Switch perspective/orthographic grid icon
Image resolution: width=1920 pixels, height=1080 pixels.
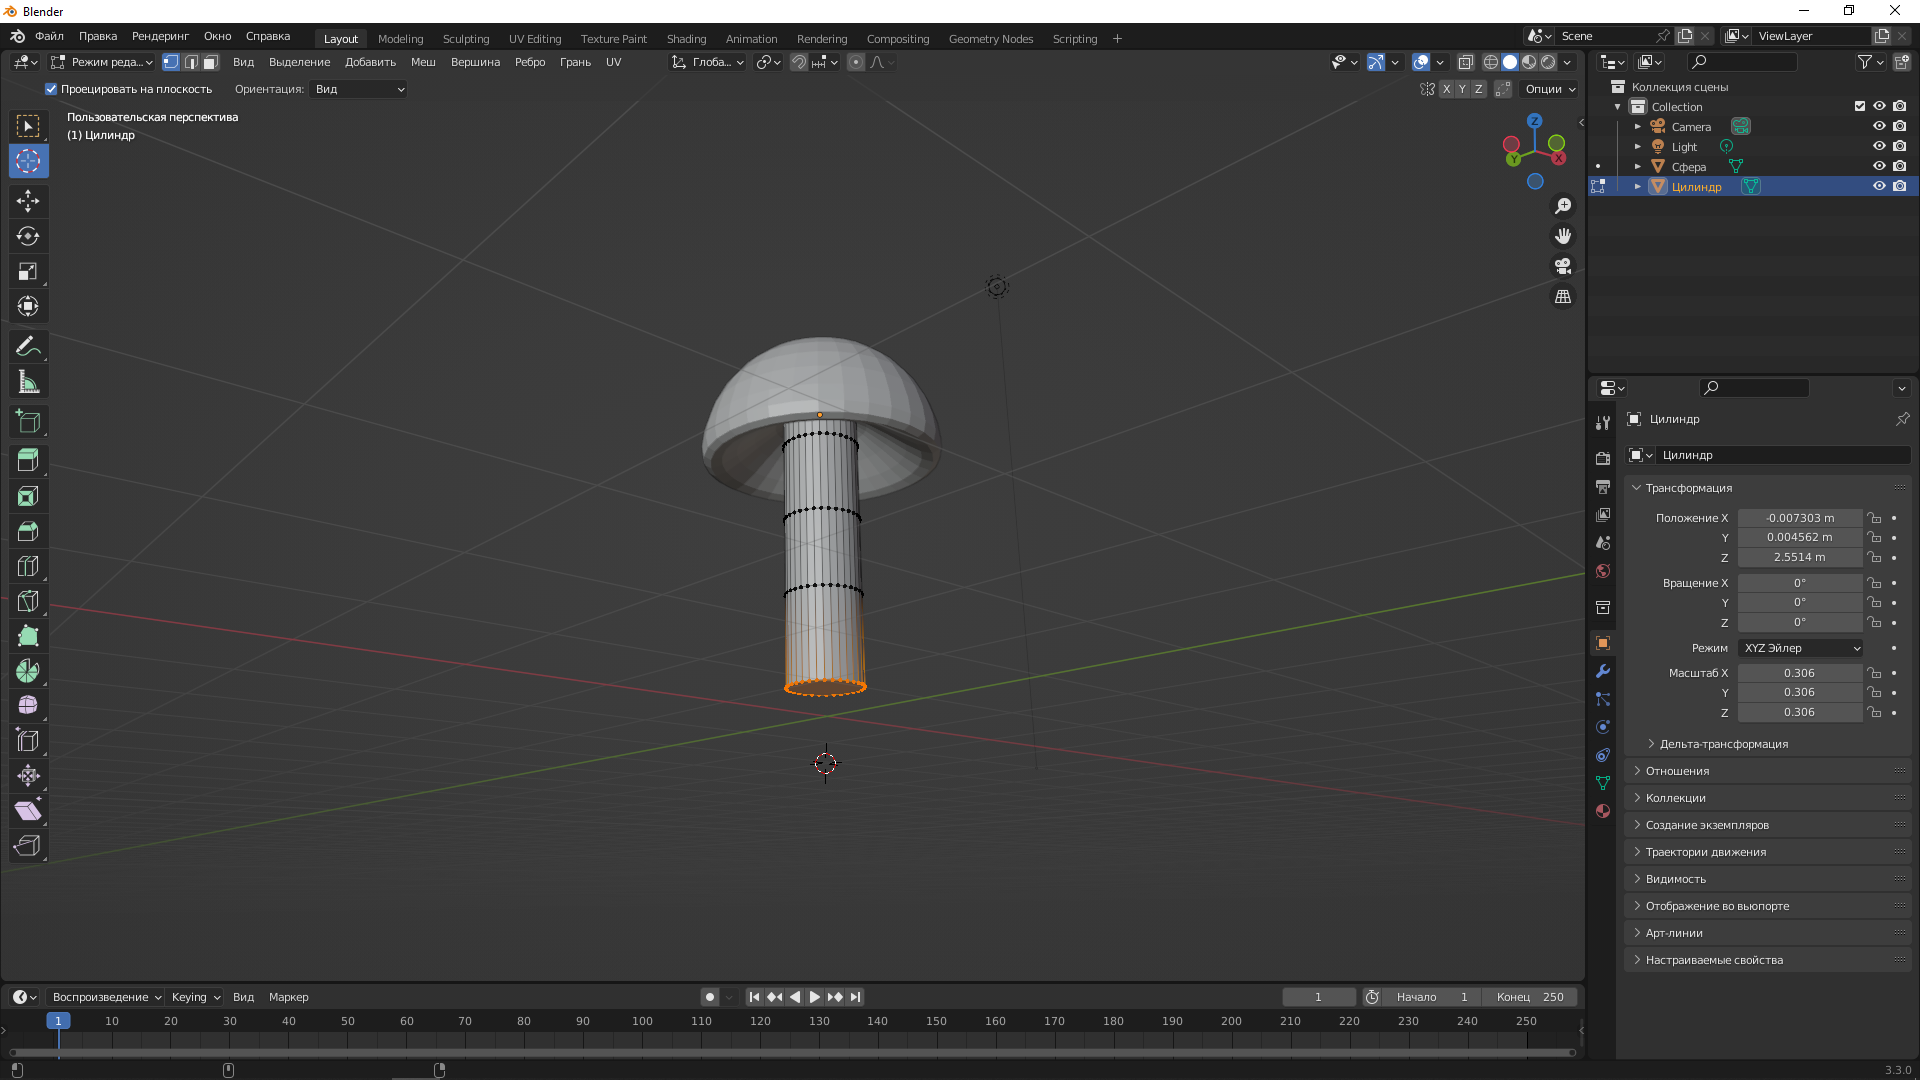click(x=1563, y=297)
